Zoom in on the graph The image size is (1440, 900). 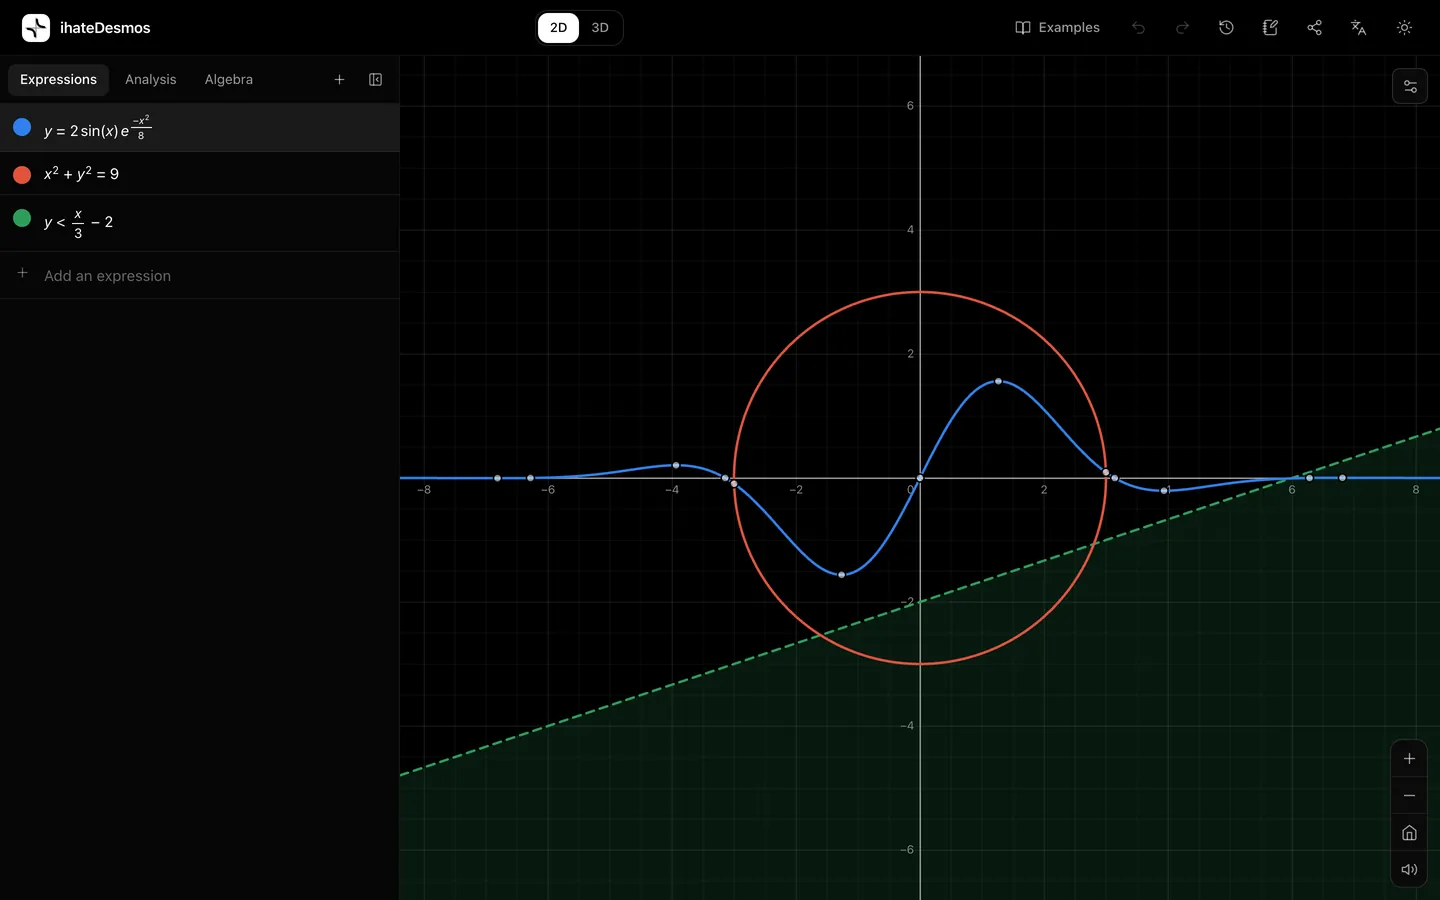[1409, 759]
